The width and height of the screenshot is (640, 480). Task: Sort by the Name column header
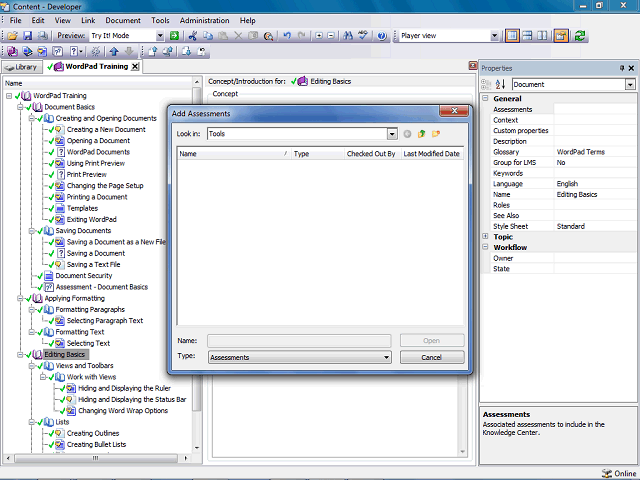point(234,154)
